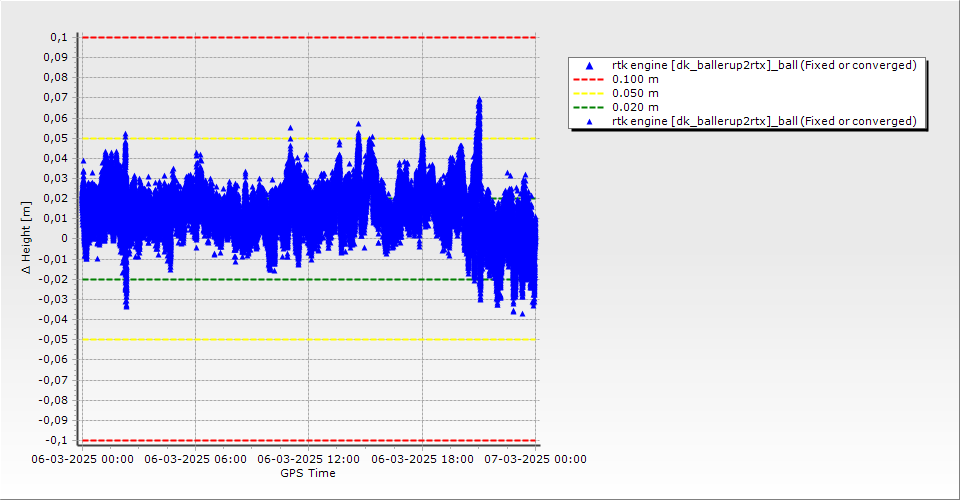The image size is (960, 500).
Task: Click the 06-03-2025 12:00 time label
Action: 309,459
